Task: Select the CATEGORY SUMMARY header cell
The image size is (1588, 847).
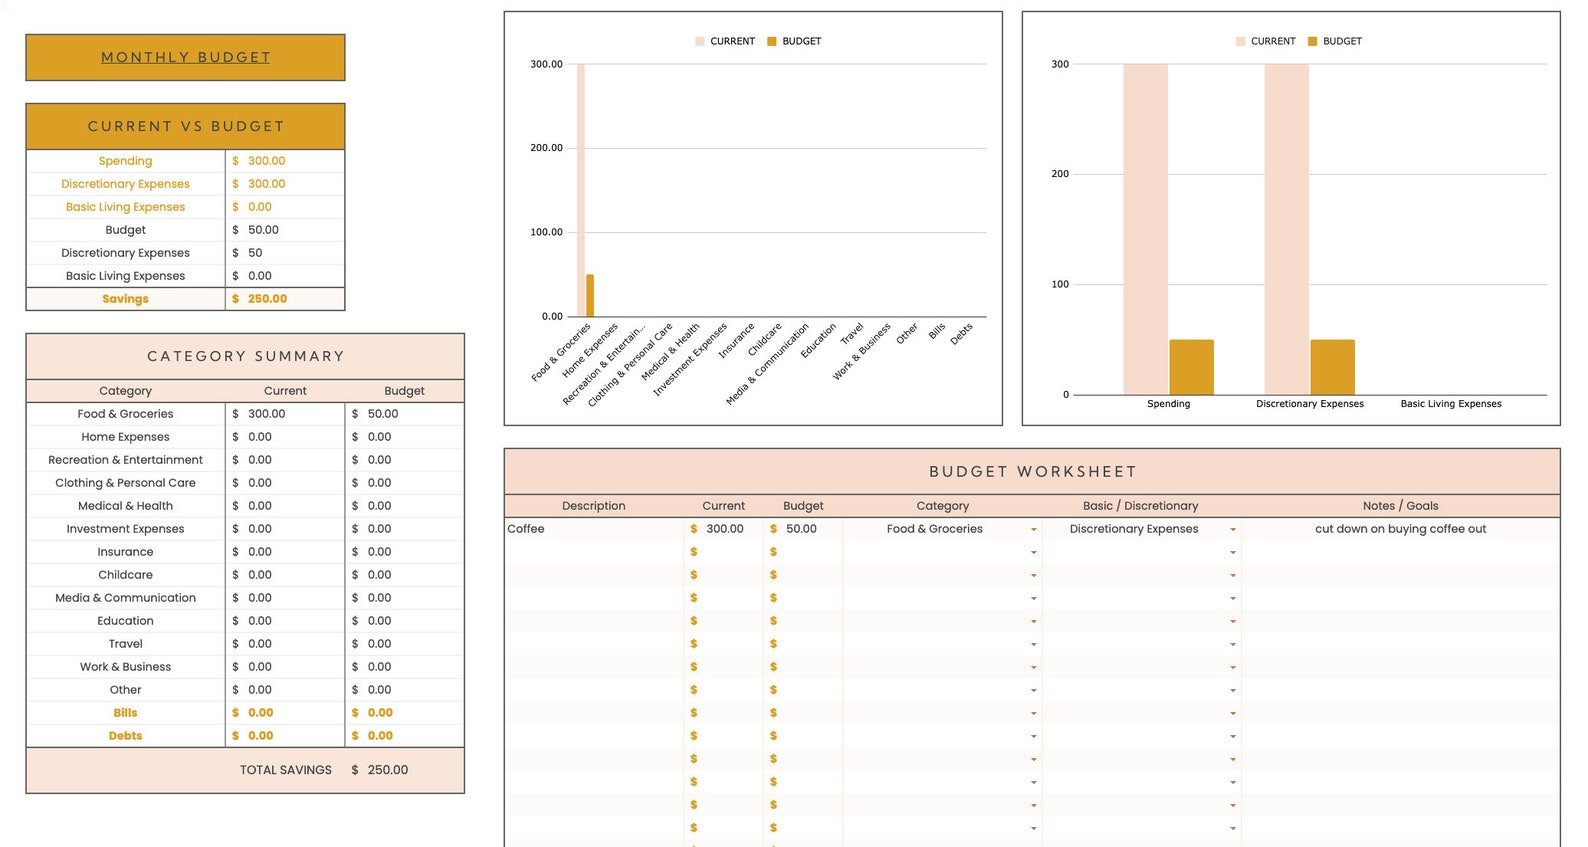Action: [245, 356]
